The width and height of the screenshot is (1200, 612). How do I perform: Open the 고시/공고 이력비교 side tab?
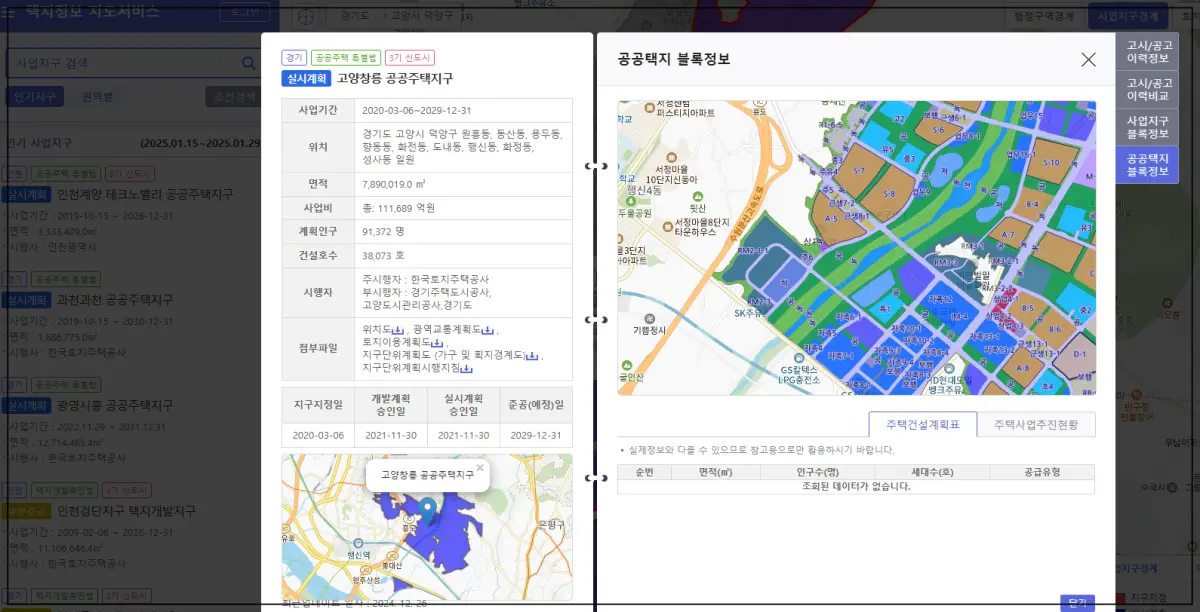coord(1147,90)
